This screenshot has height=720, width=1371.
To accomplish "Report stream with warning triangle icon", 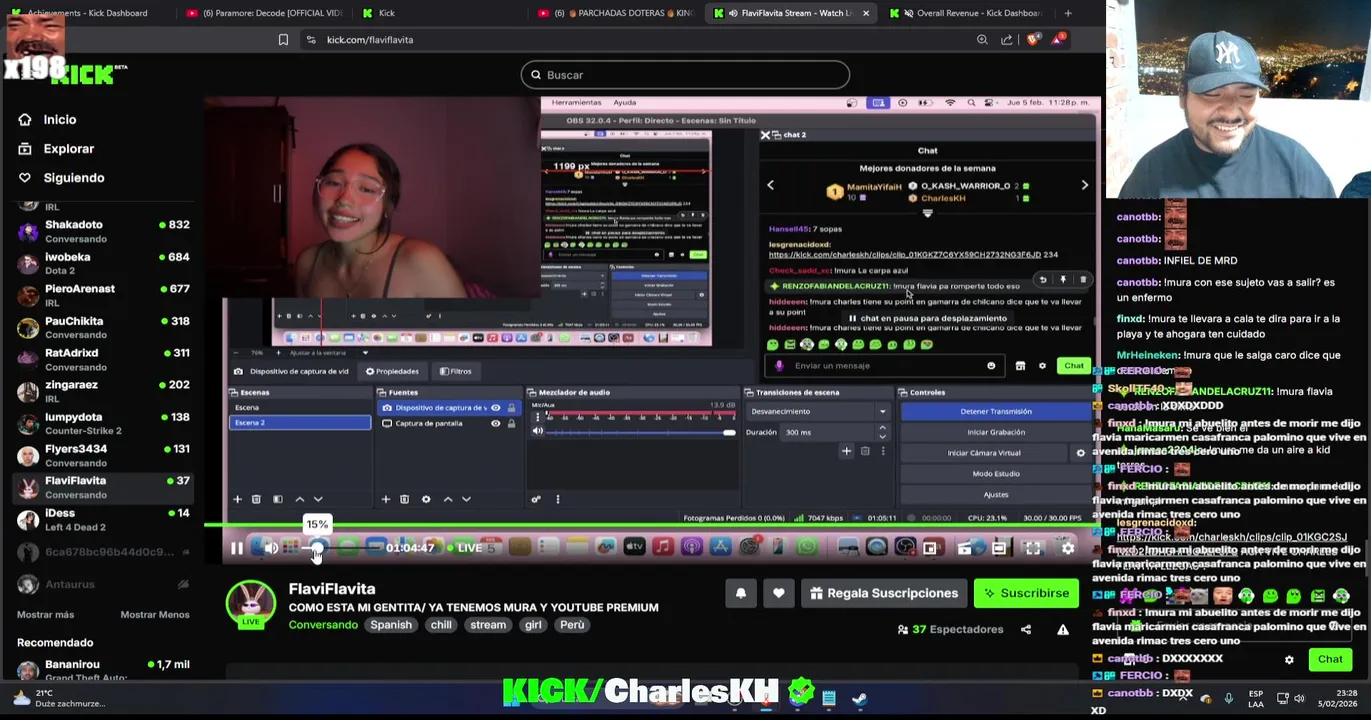I will 1063,630.
